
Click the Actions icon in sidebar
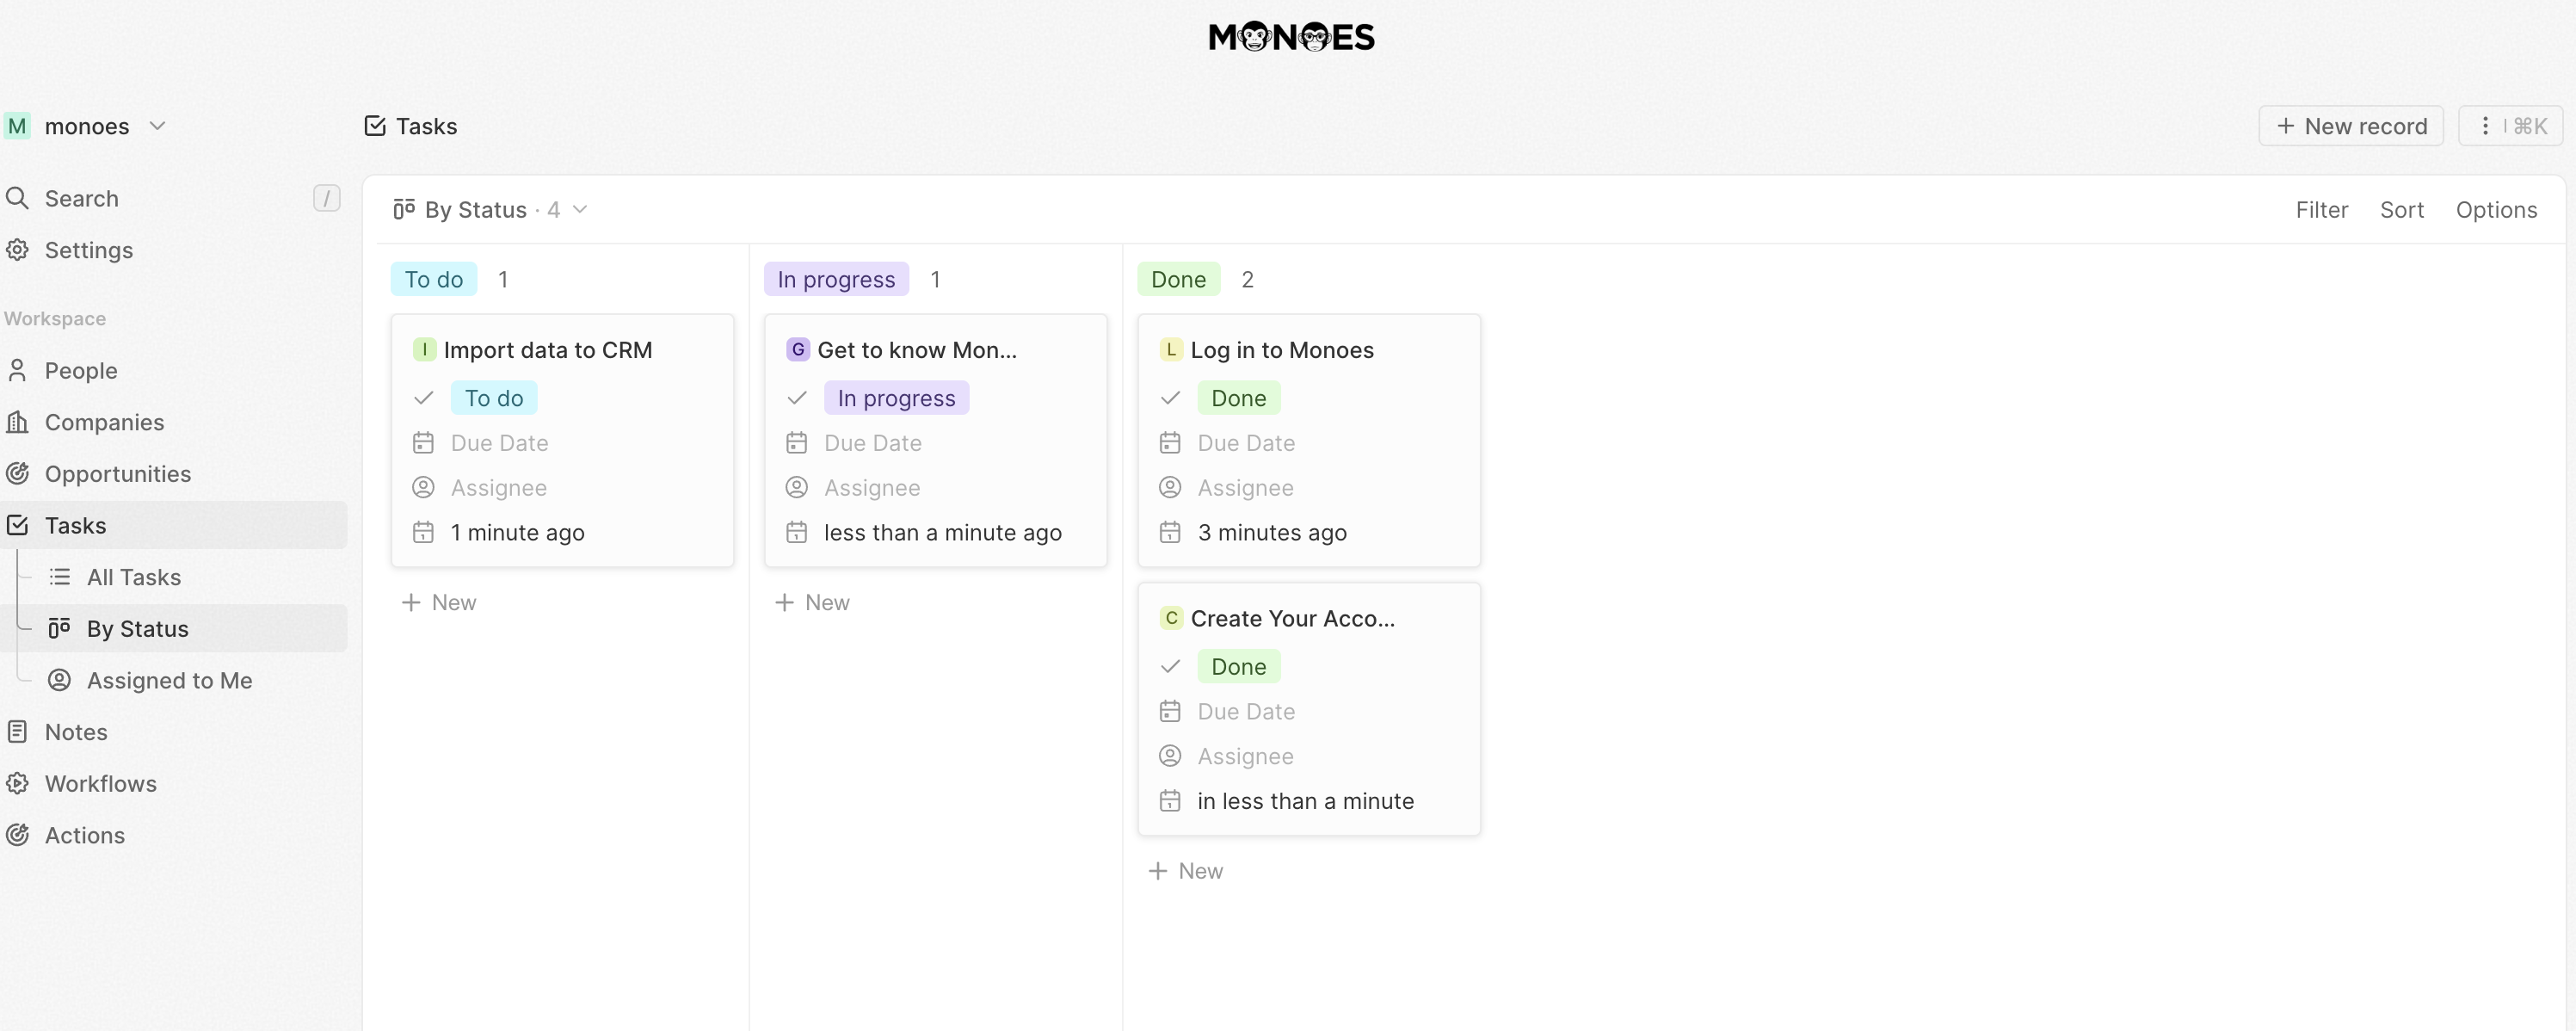17,835
